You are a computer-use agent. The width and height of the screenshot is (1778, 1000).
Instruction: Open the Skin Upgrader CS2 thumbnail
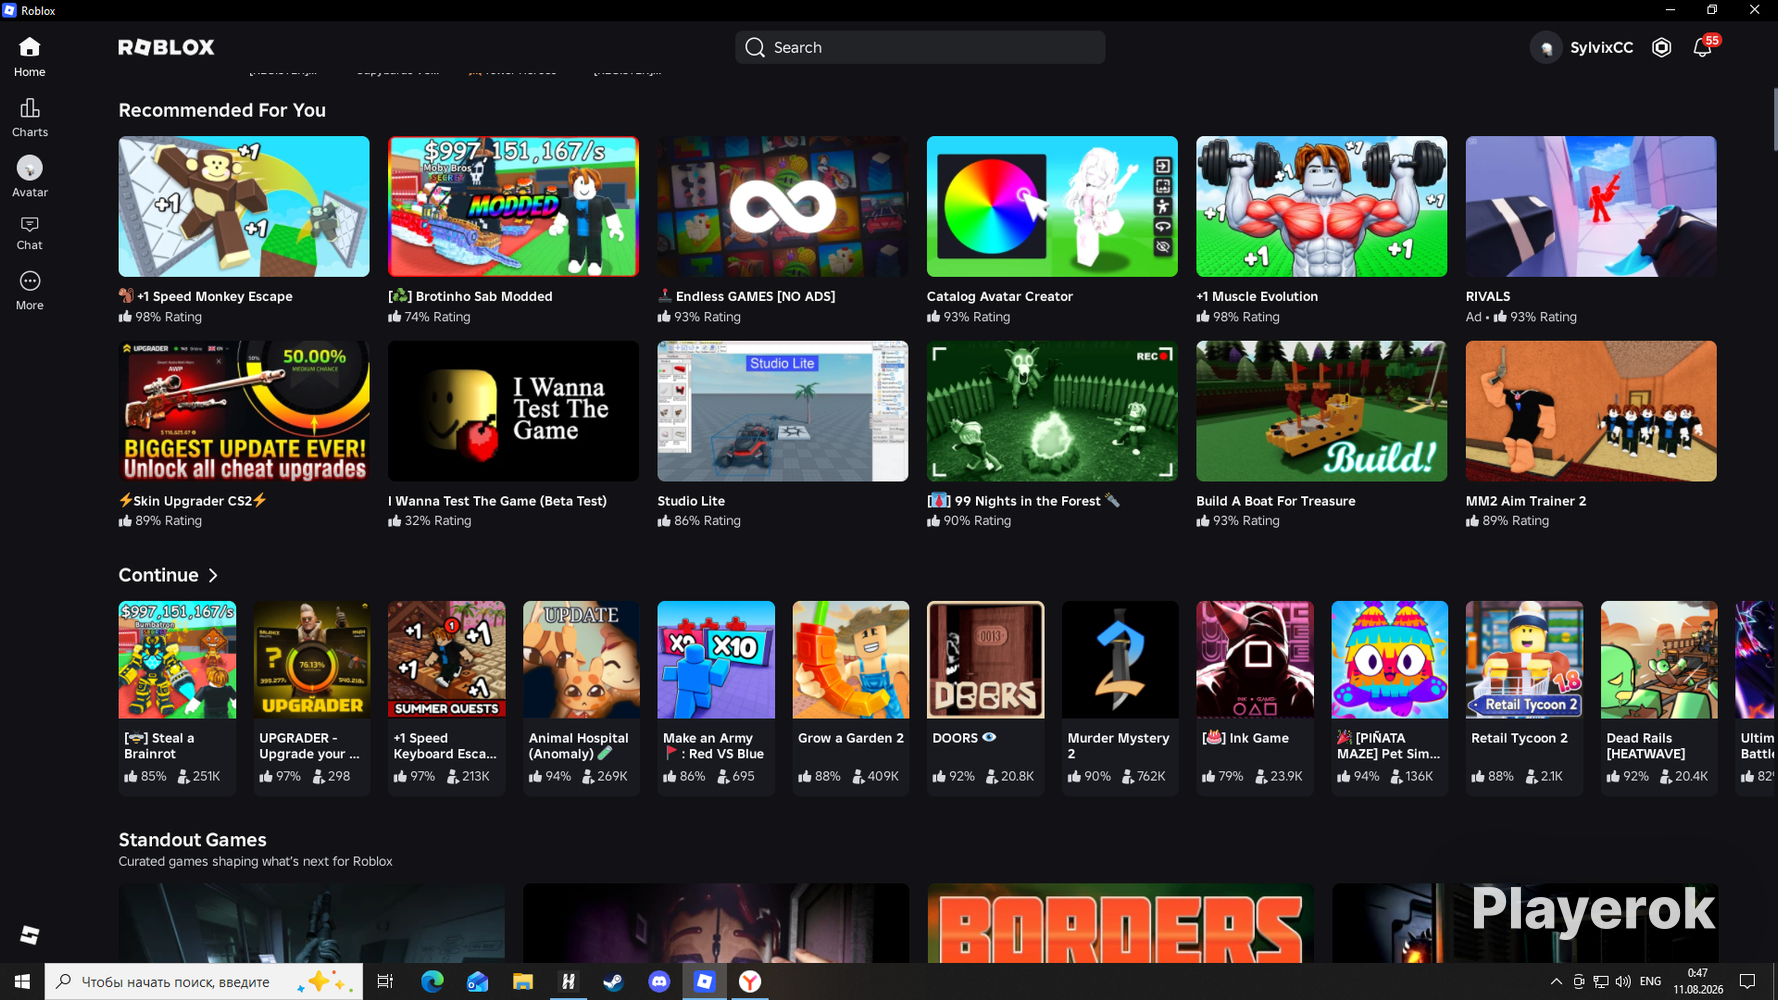244,411
